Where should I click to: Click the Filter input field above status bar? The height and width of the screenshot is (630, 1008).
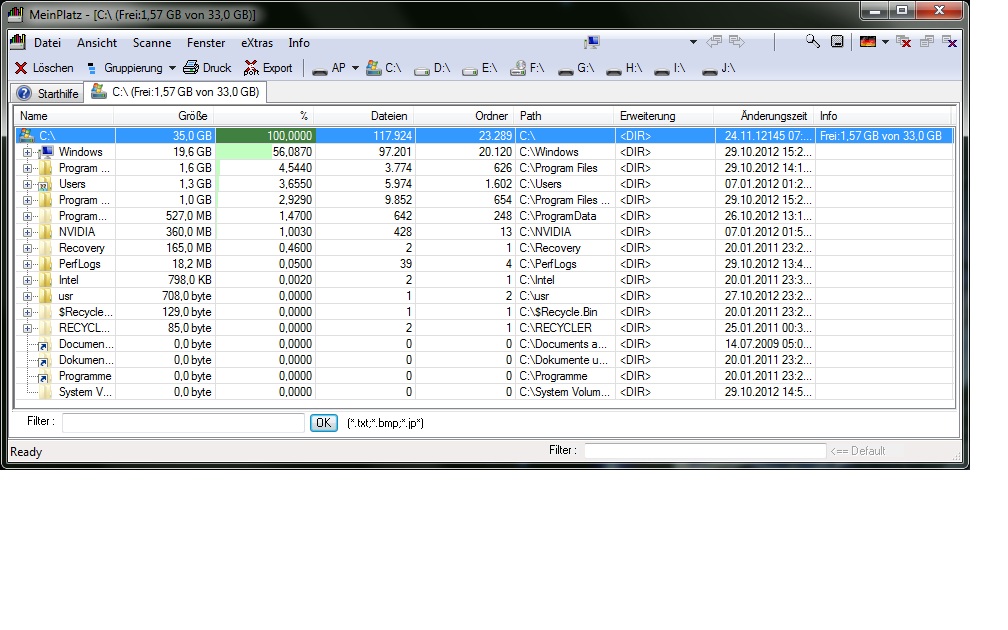(x=183, y=423)
